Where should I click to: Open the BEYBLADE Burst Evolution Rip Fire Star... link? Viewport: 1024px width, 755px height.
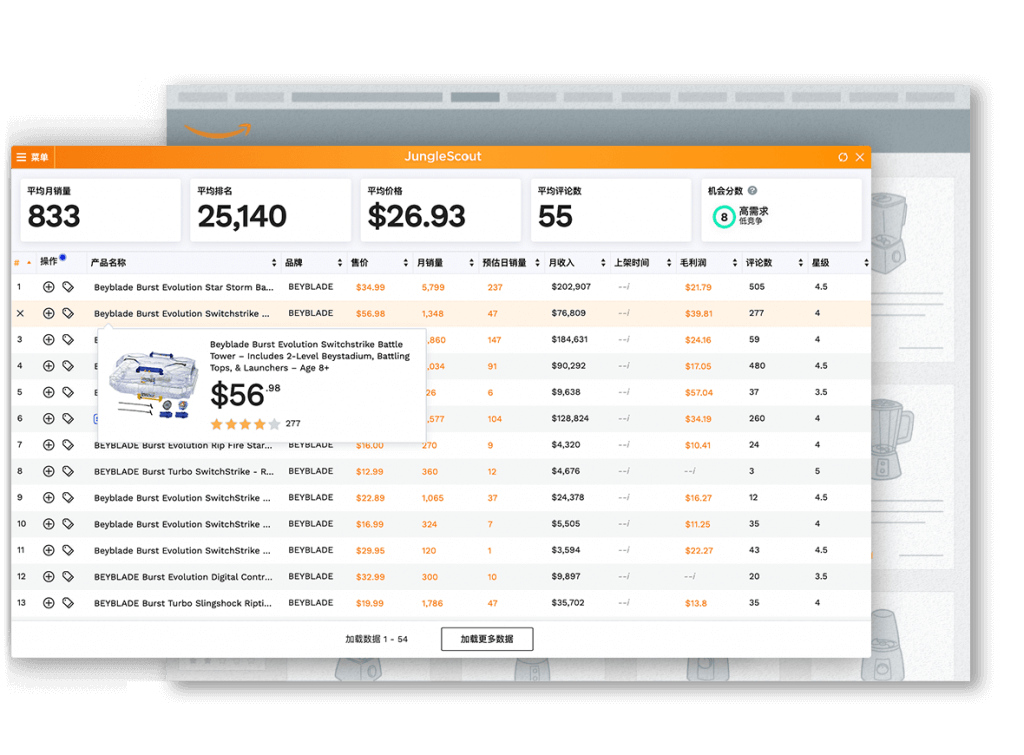click(183, 445)
